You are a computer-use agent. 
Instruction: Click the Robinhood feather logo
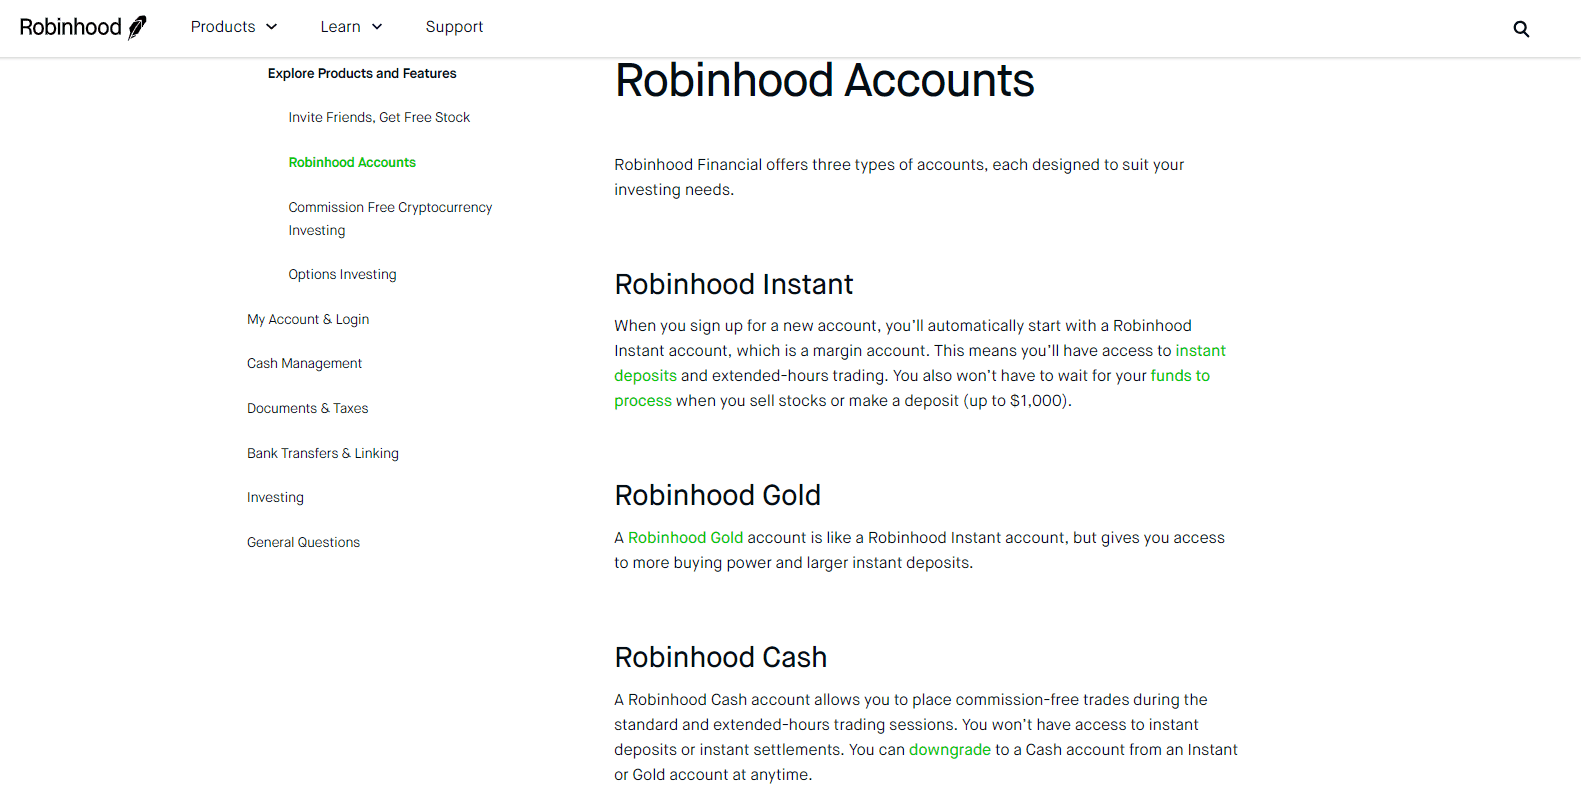136,26
